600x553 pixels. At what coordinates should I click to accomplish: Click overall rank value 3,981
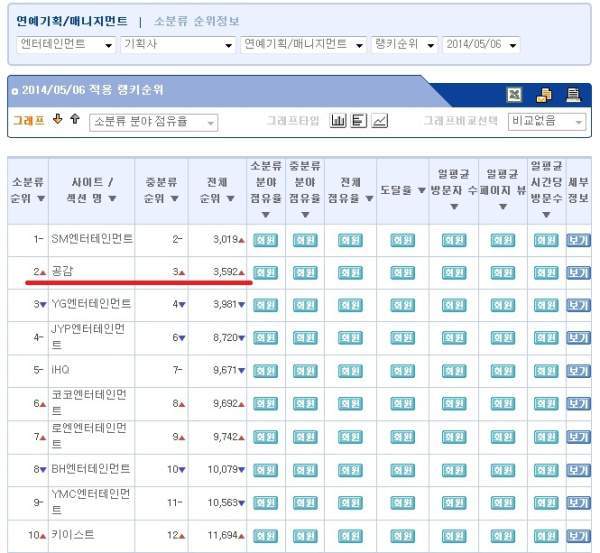pyautogui.click(x=226, y=304)
